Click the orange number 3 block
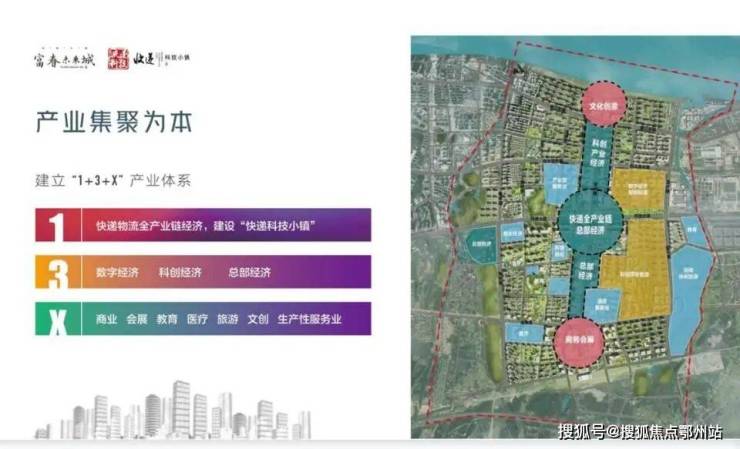Image resolution: width=740 pixels, height=449 pixels. click(x=58, y=272)
